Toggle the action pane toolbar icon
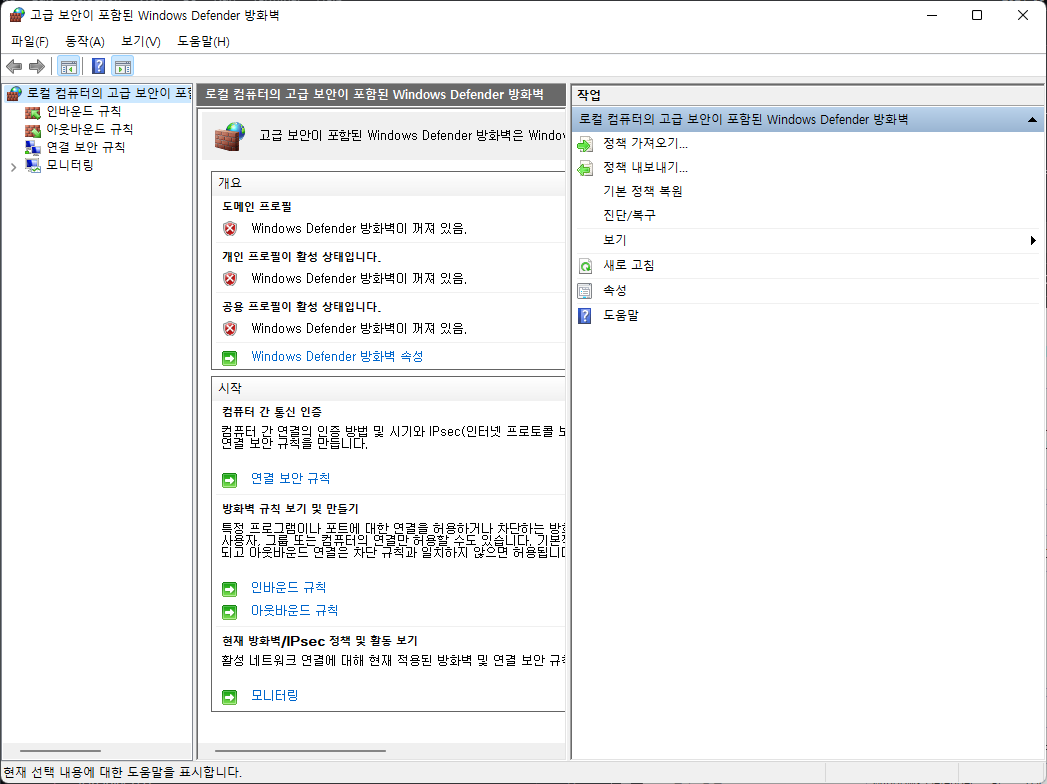The image size is (1047, 784). [123, 66]
